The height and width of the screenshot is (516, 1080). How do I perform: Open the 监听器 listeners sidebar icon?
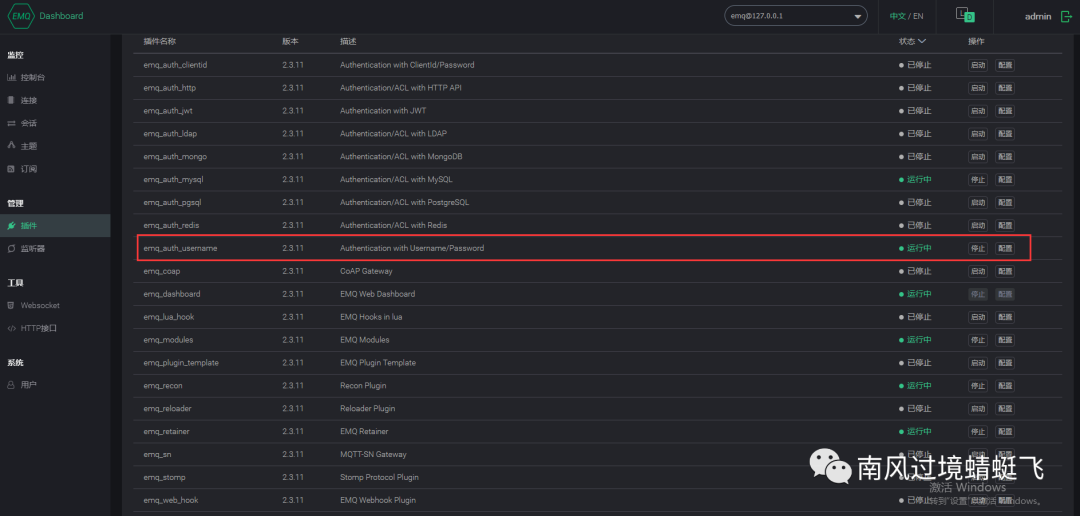tap(11, 248)
